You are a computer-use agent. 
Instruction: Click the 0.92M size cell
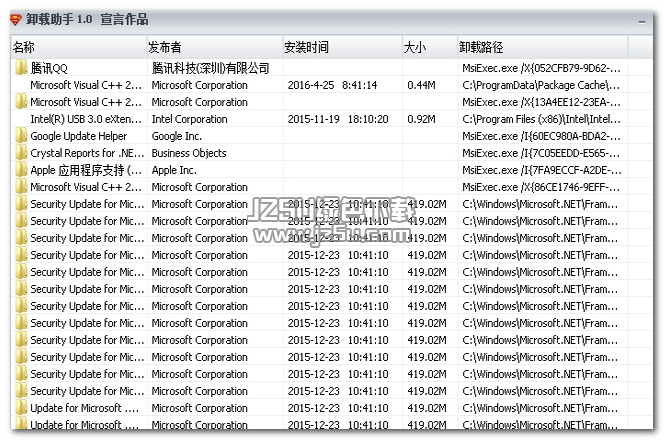tap(421, 119)
